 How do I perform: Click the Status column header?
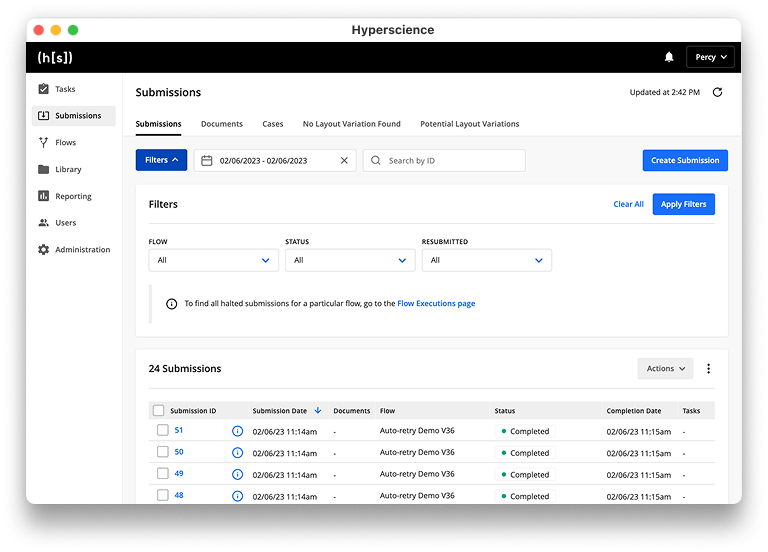[x=504, y=411]
